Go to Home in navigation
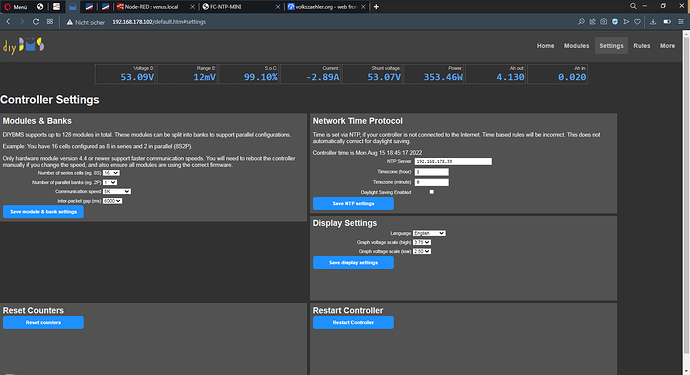 pos(545,46)
